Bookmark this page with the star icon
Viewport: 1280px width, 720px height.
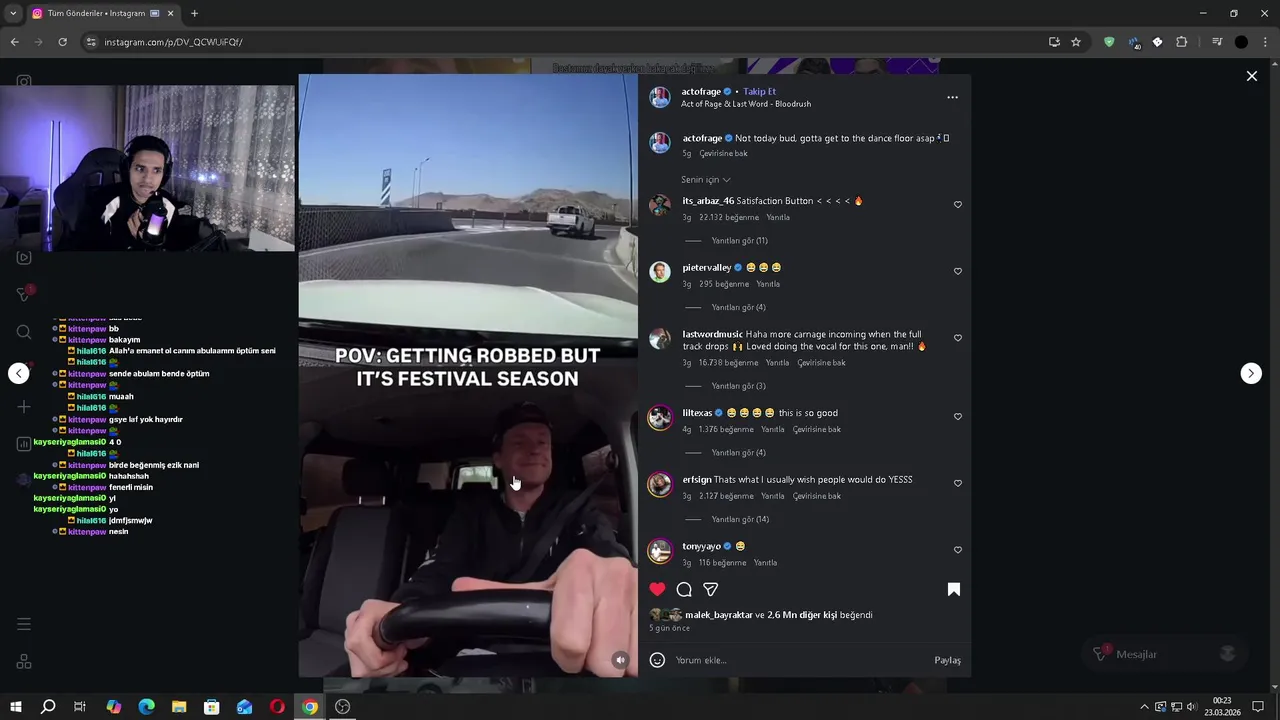point(1076,42)
